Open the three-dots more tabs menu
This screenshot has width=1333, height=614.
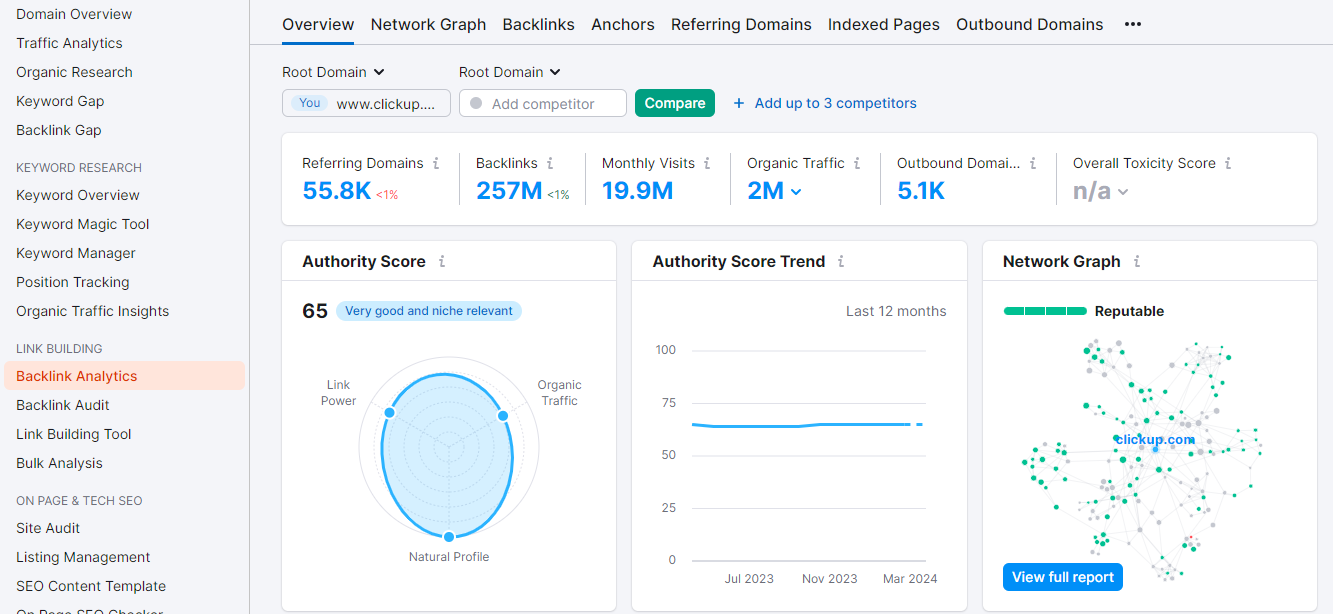(x=1133, y=24)
